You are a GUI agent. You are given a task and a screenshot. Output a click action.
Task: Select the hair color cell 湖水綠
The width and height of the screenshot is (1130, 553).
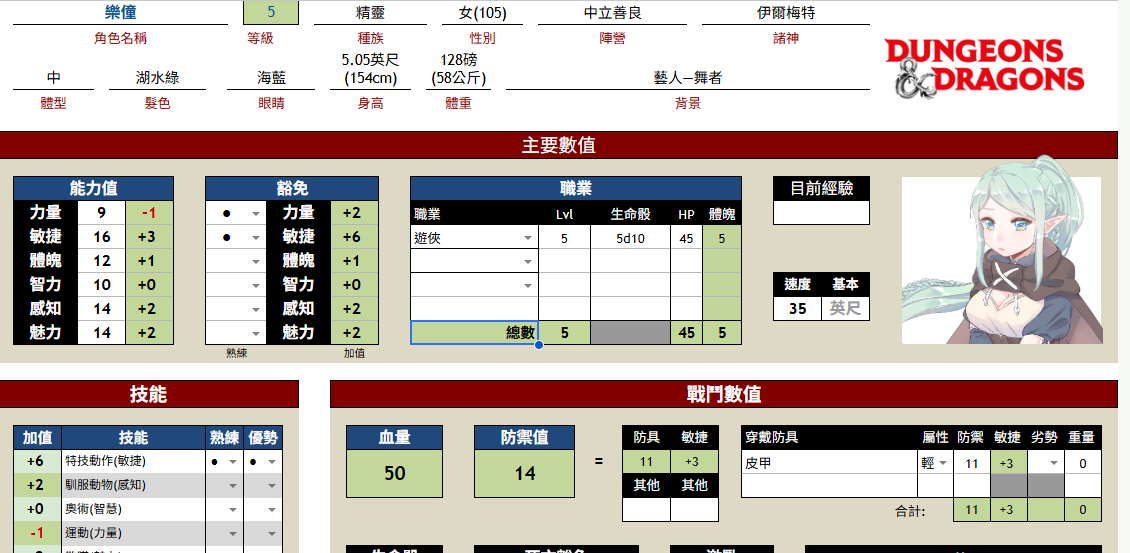[x=157, y=78]
